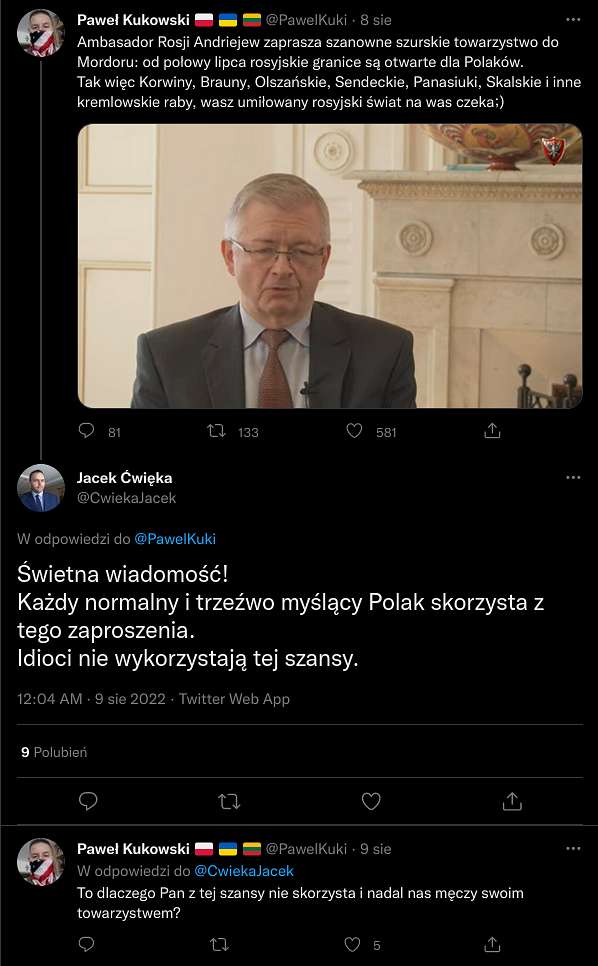
Task: Retweet the top tweet showing 133 retweets
Action: tap(216, 431)
